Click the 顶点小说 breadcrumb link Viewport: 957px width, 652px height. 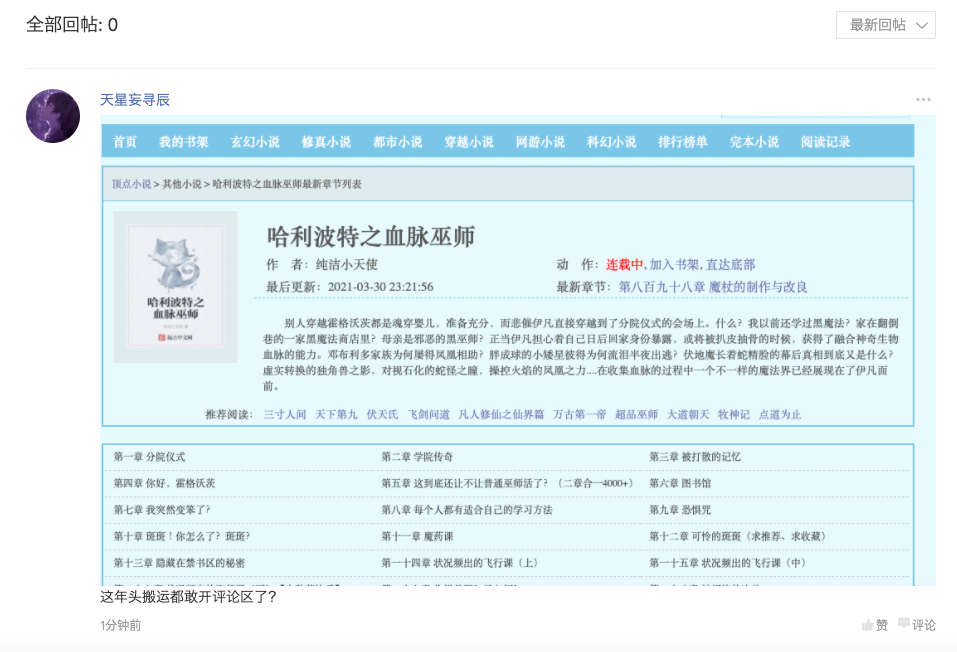(x=131, y=184)
